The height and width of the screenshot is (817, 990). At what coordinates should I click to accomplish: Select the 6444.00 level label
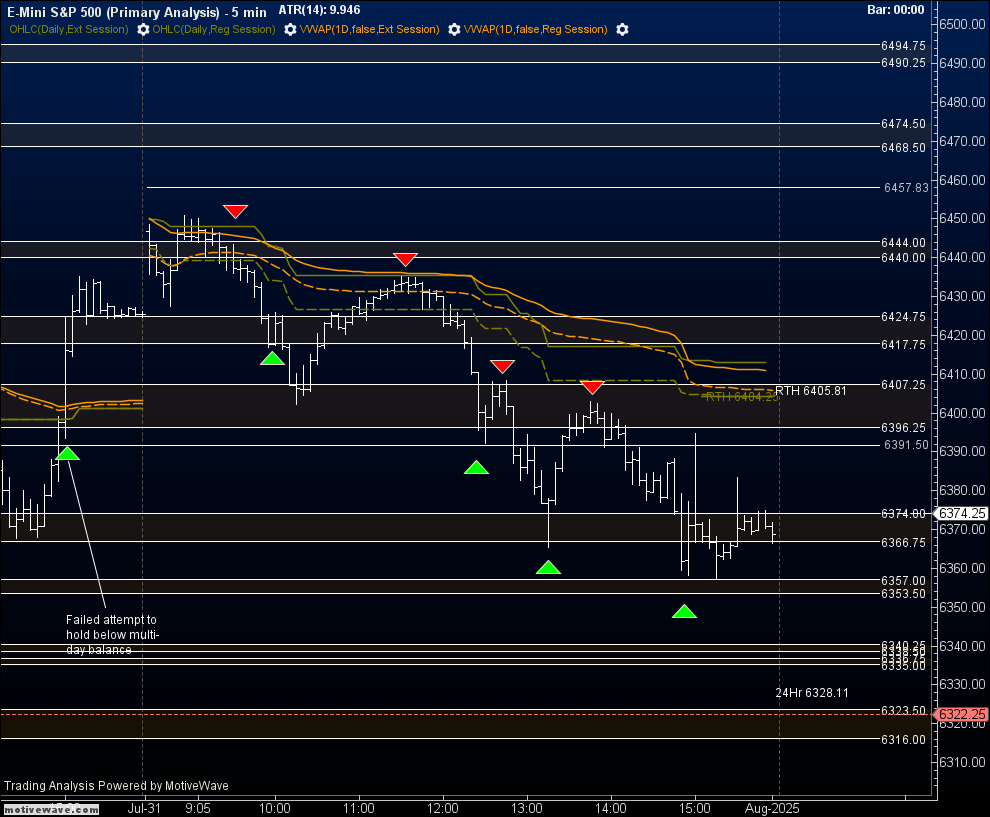pos(903,242)
